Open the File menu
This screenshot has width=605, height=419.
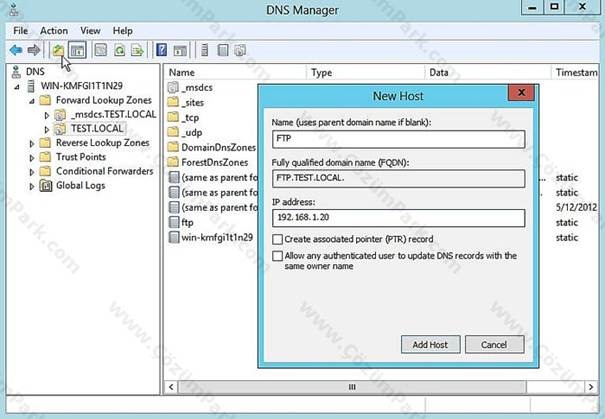click(20, 31)
